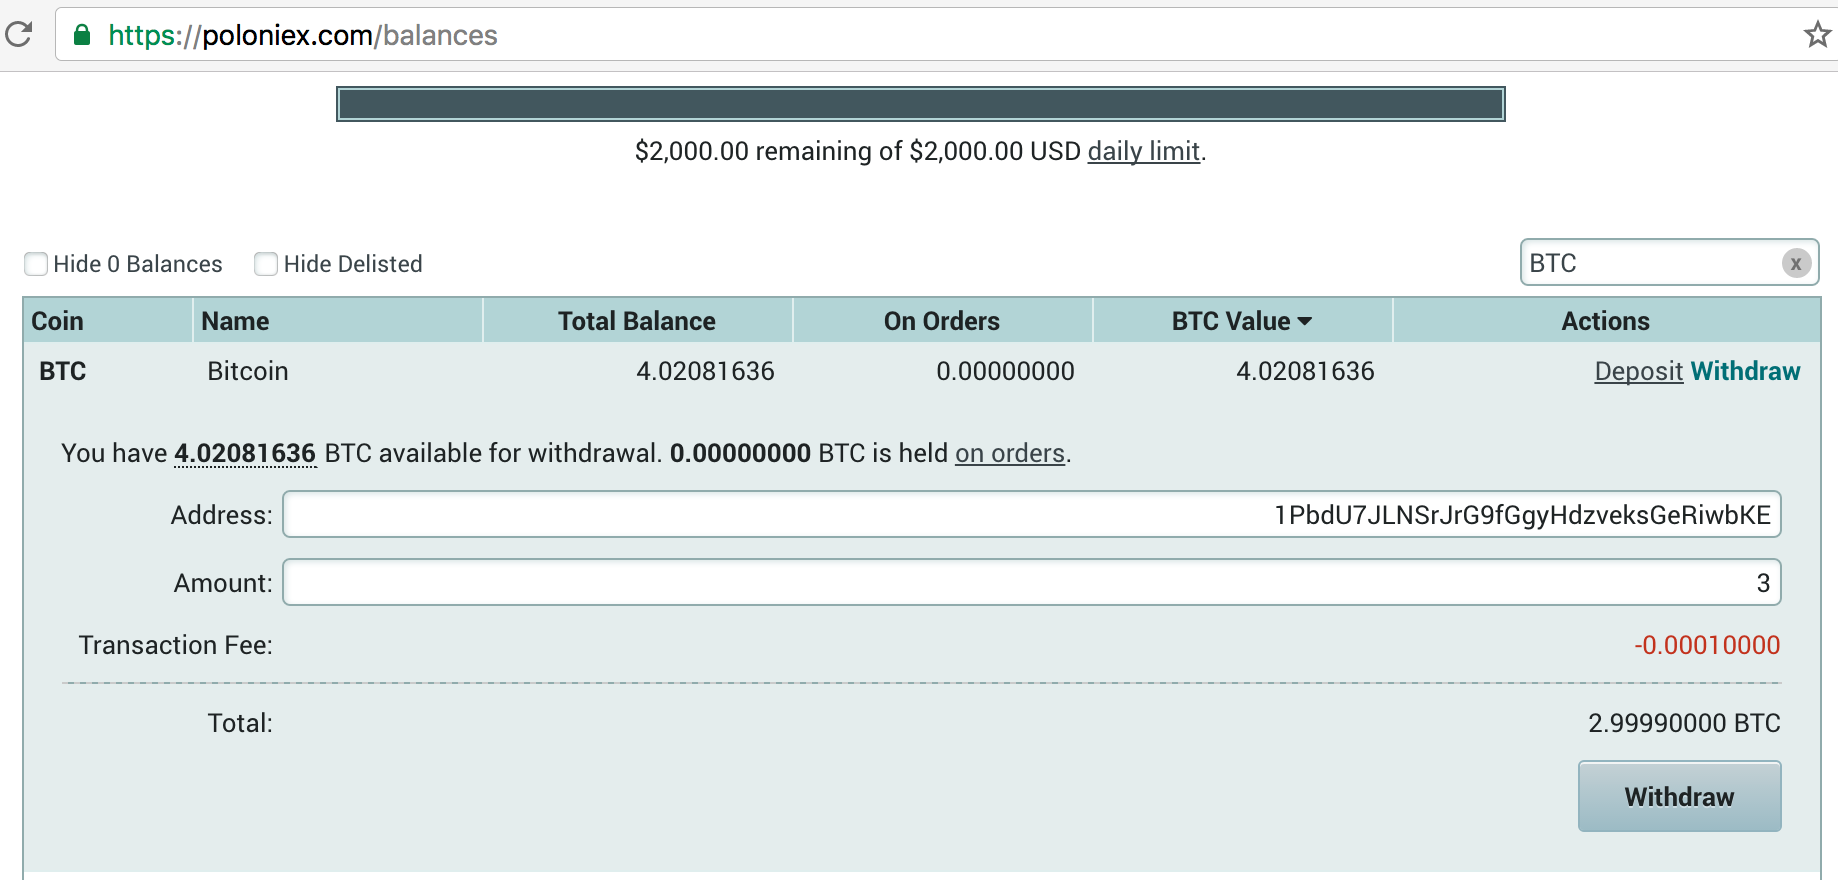Click available balance 4.02081636 to fill amount
The width and height of the screenshot is (1838, 880).
(245, 453)
